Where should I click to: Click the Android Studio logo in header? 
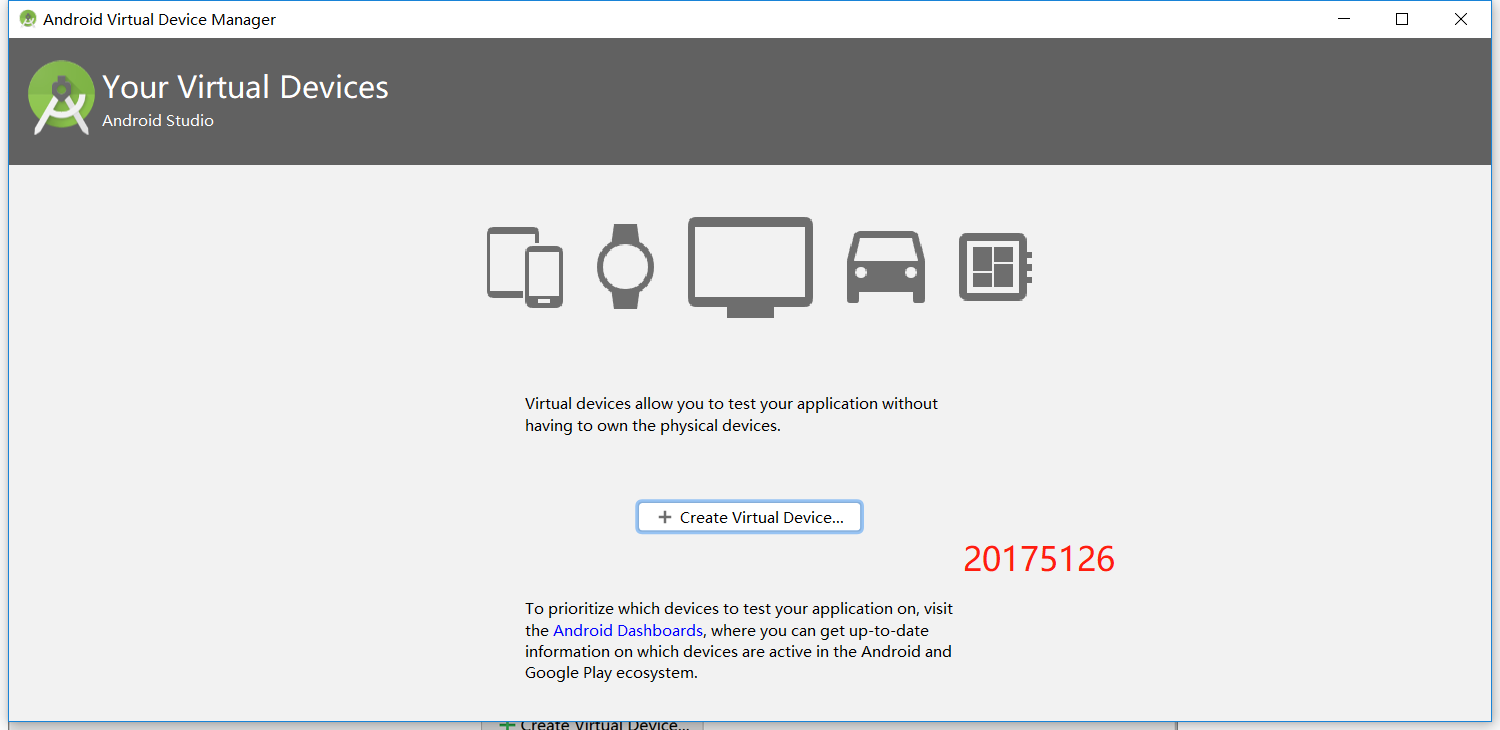pos(60,97)
